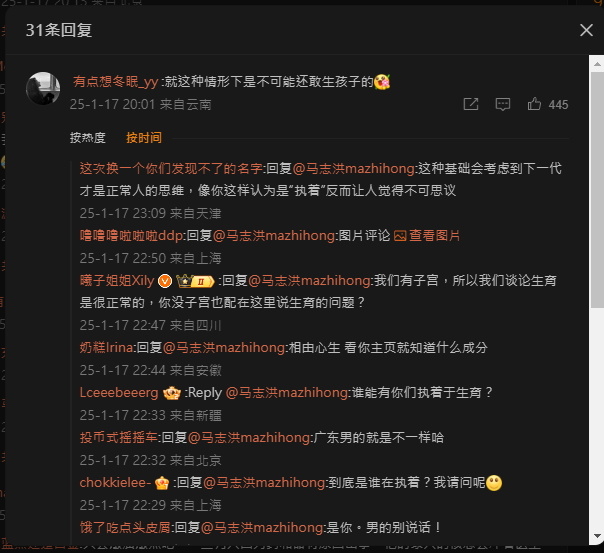
Task: Select the 按时间 sorting tab
Action: (x=144, y=138)
